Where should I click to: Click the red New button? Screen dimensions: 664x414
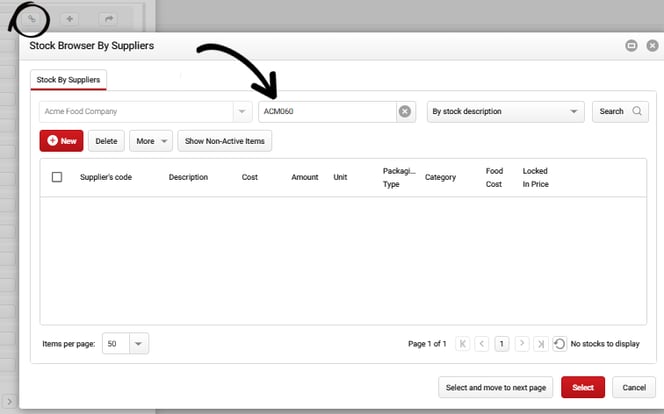click(x=61, y=141)
